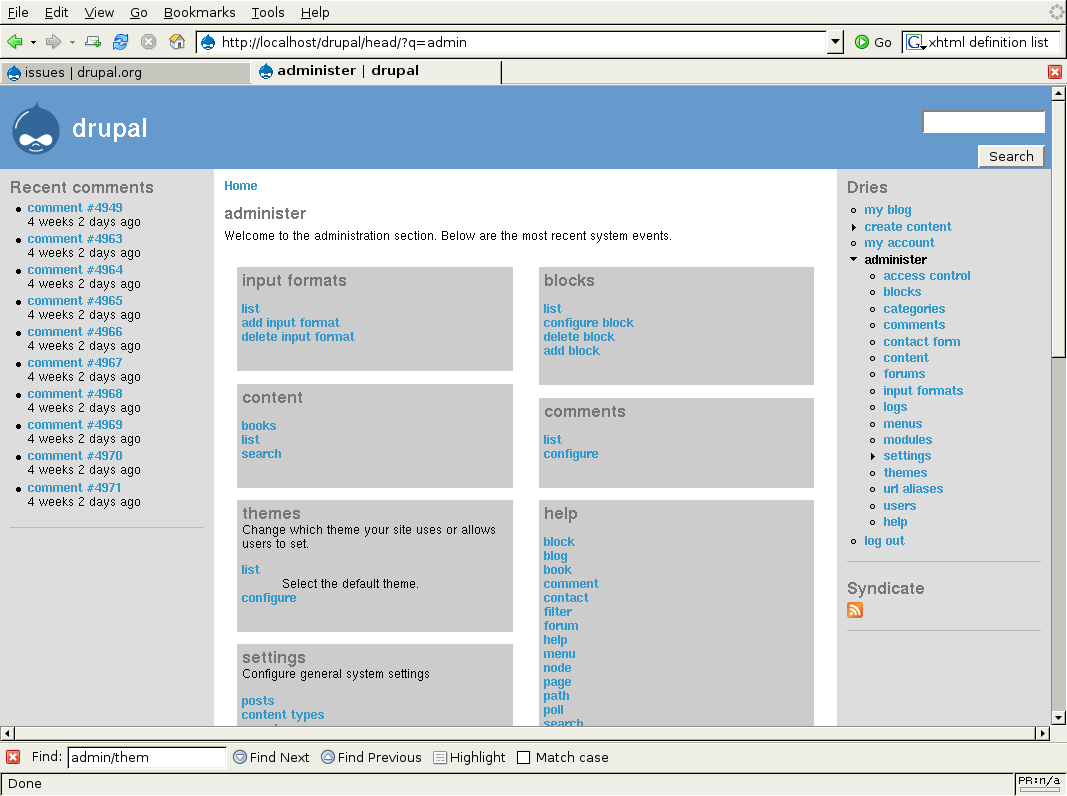The height and width of the screenshot is (796, 1067).
Task: Open the orange Syndicate RSS feed icon
Action: point(854,610)
